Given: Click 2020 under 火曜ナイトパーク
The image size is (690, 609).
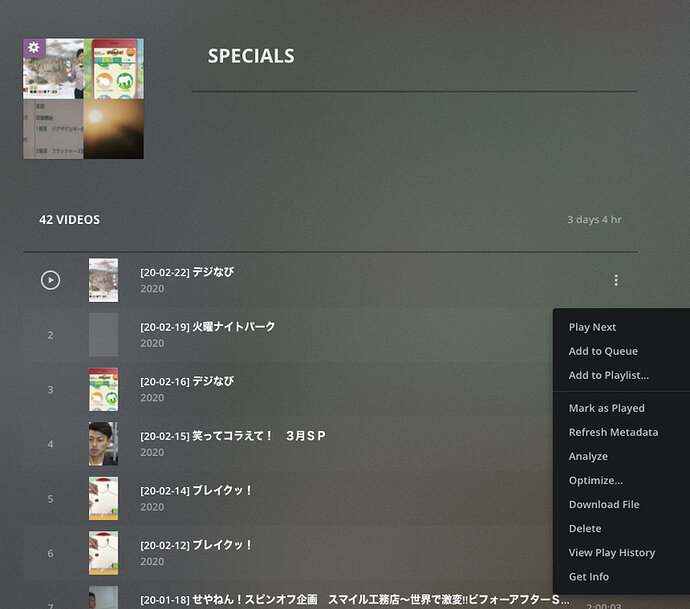Looking at the screenshot, I should [x=152, y=343].
